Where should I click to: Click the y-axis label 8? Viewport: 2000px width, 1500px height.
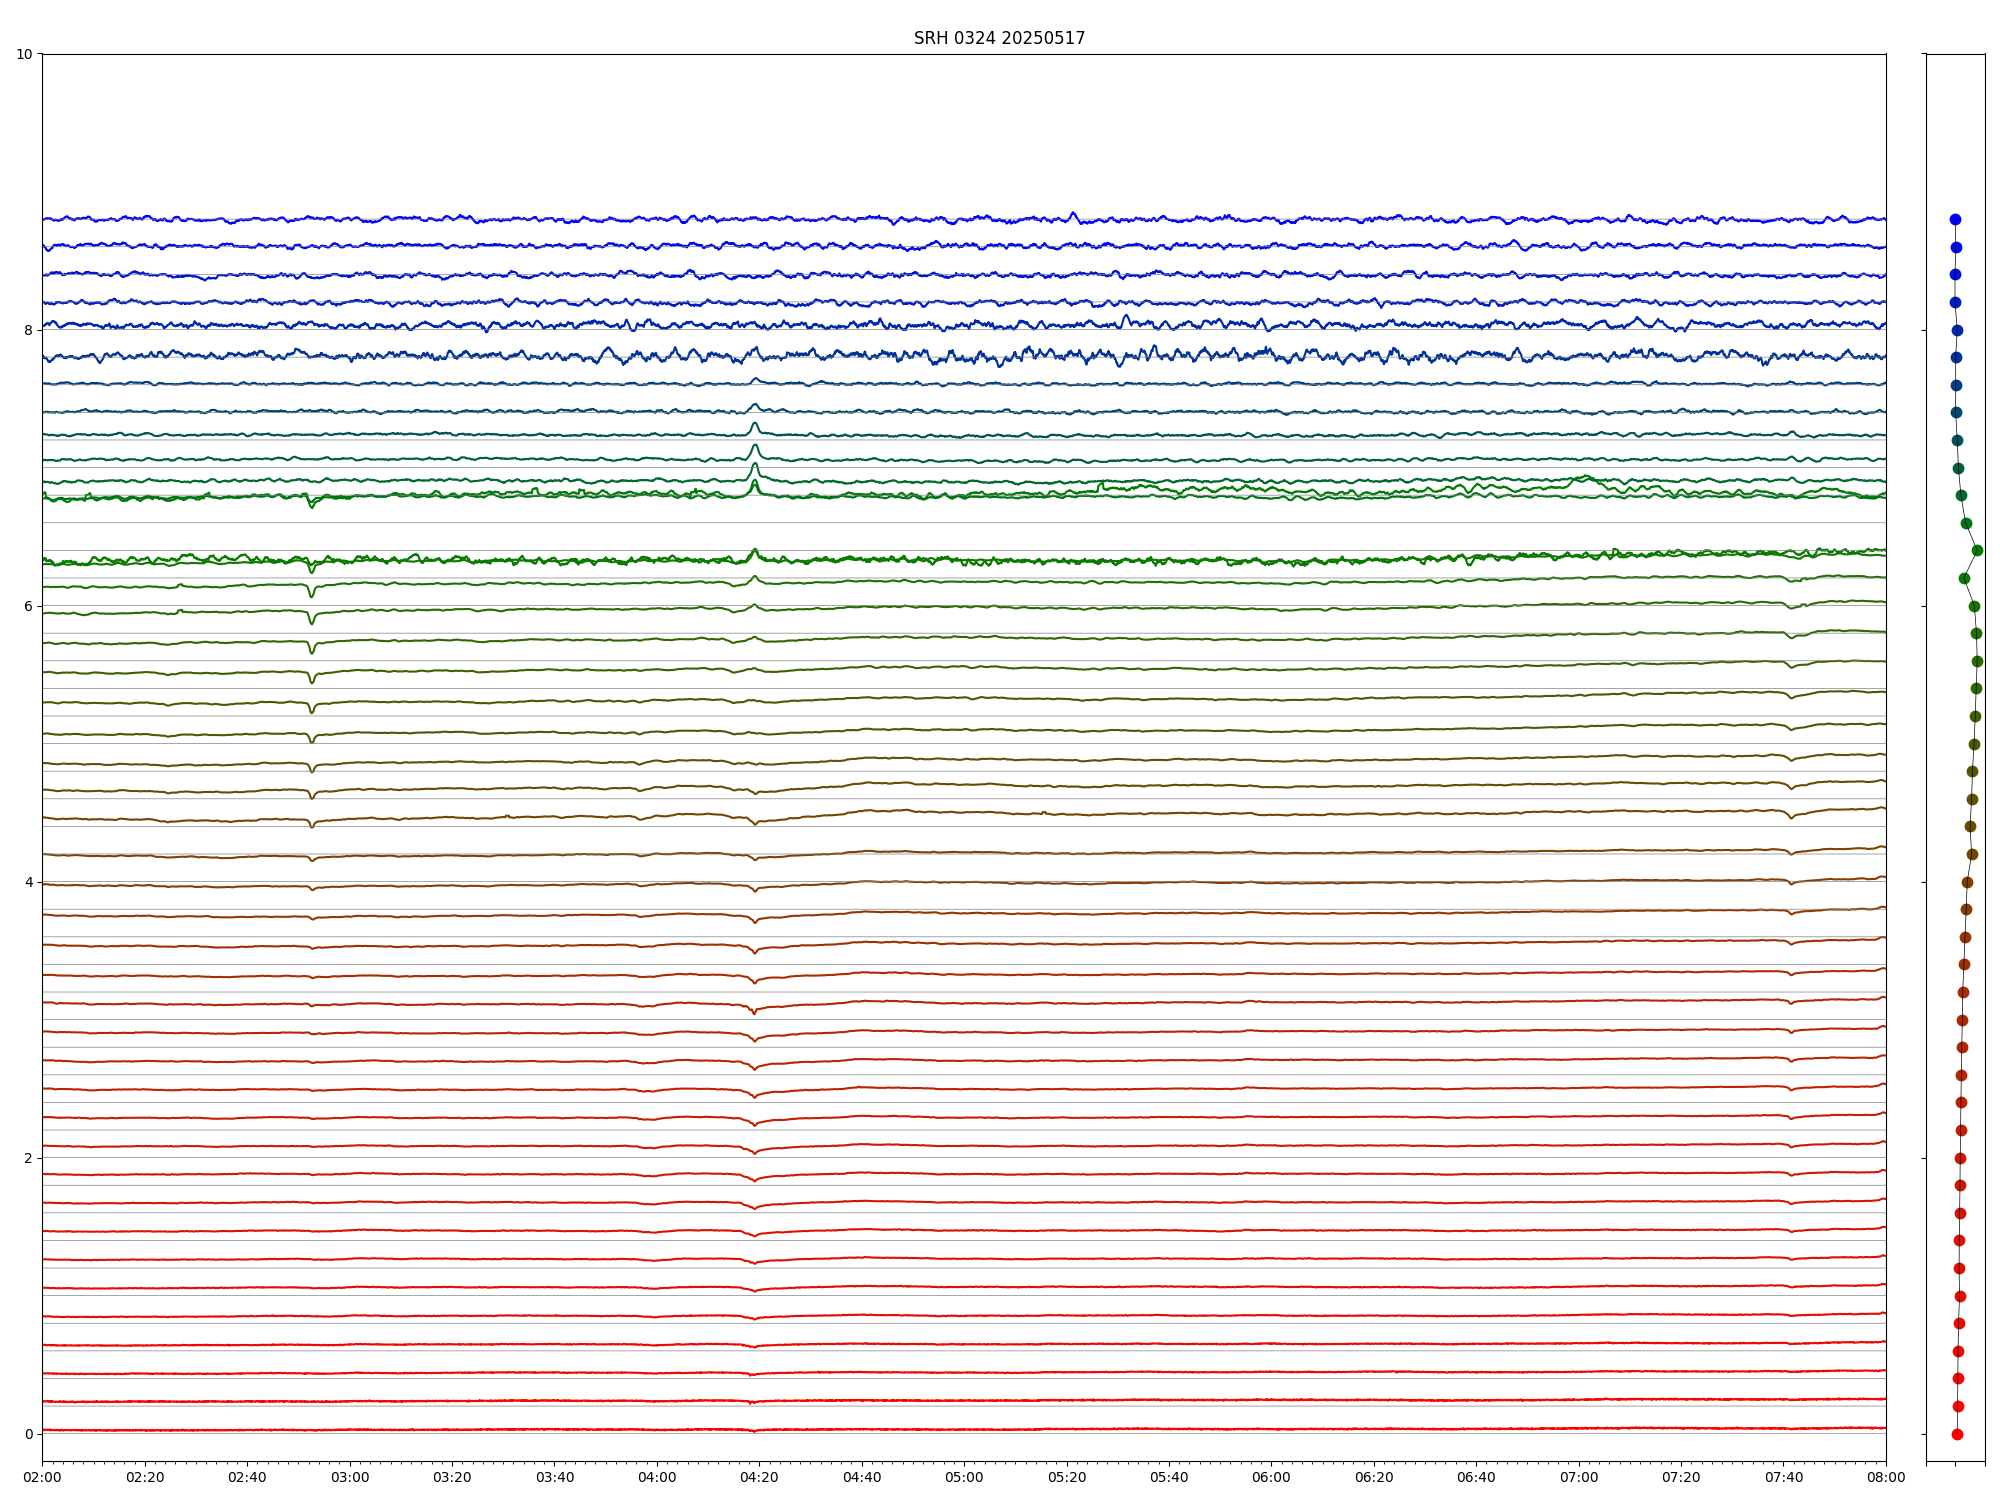tap(28, 330)
